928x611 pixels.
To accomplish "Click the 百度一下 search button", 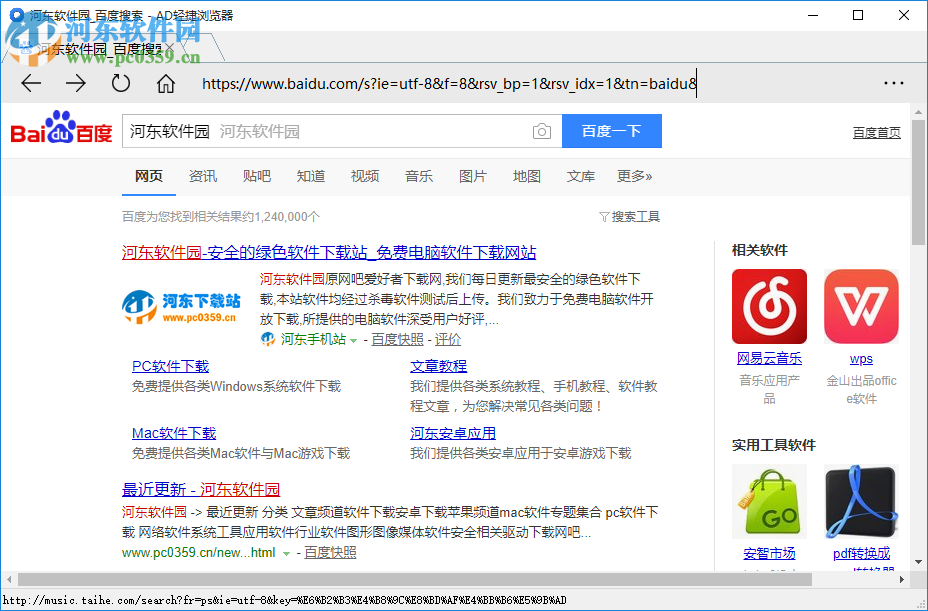I will pyautogui.click(x=612, y=131).
